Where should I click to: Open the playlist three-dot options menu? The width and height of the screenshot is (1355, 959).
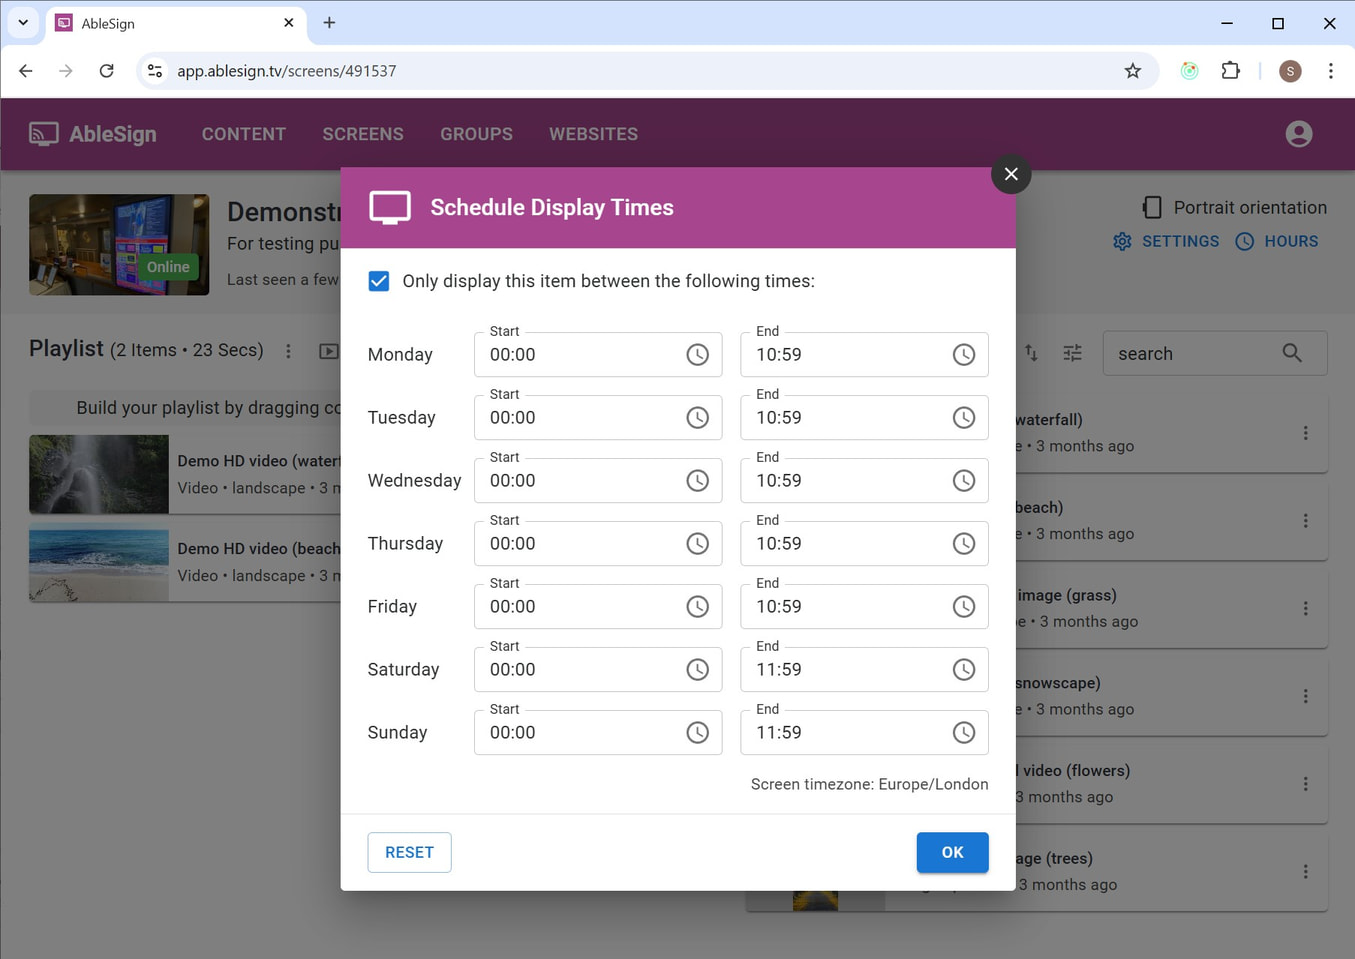click(288, 351)
